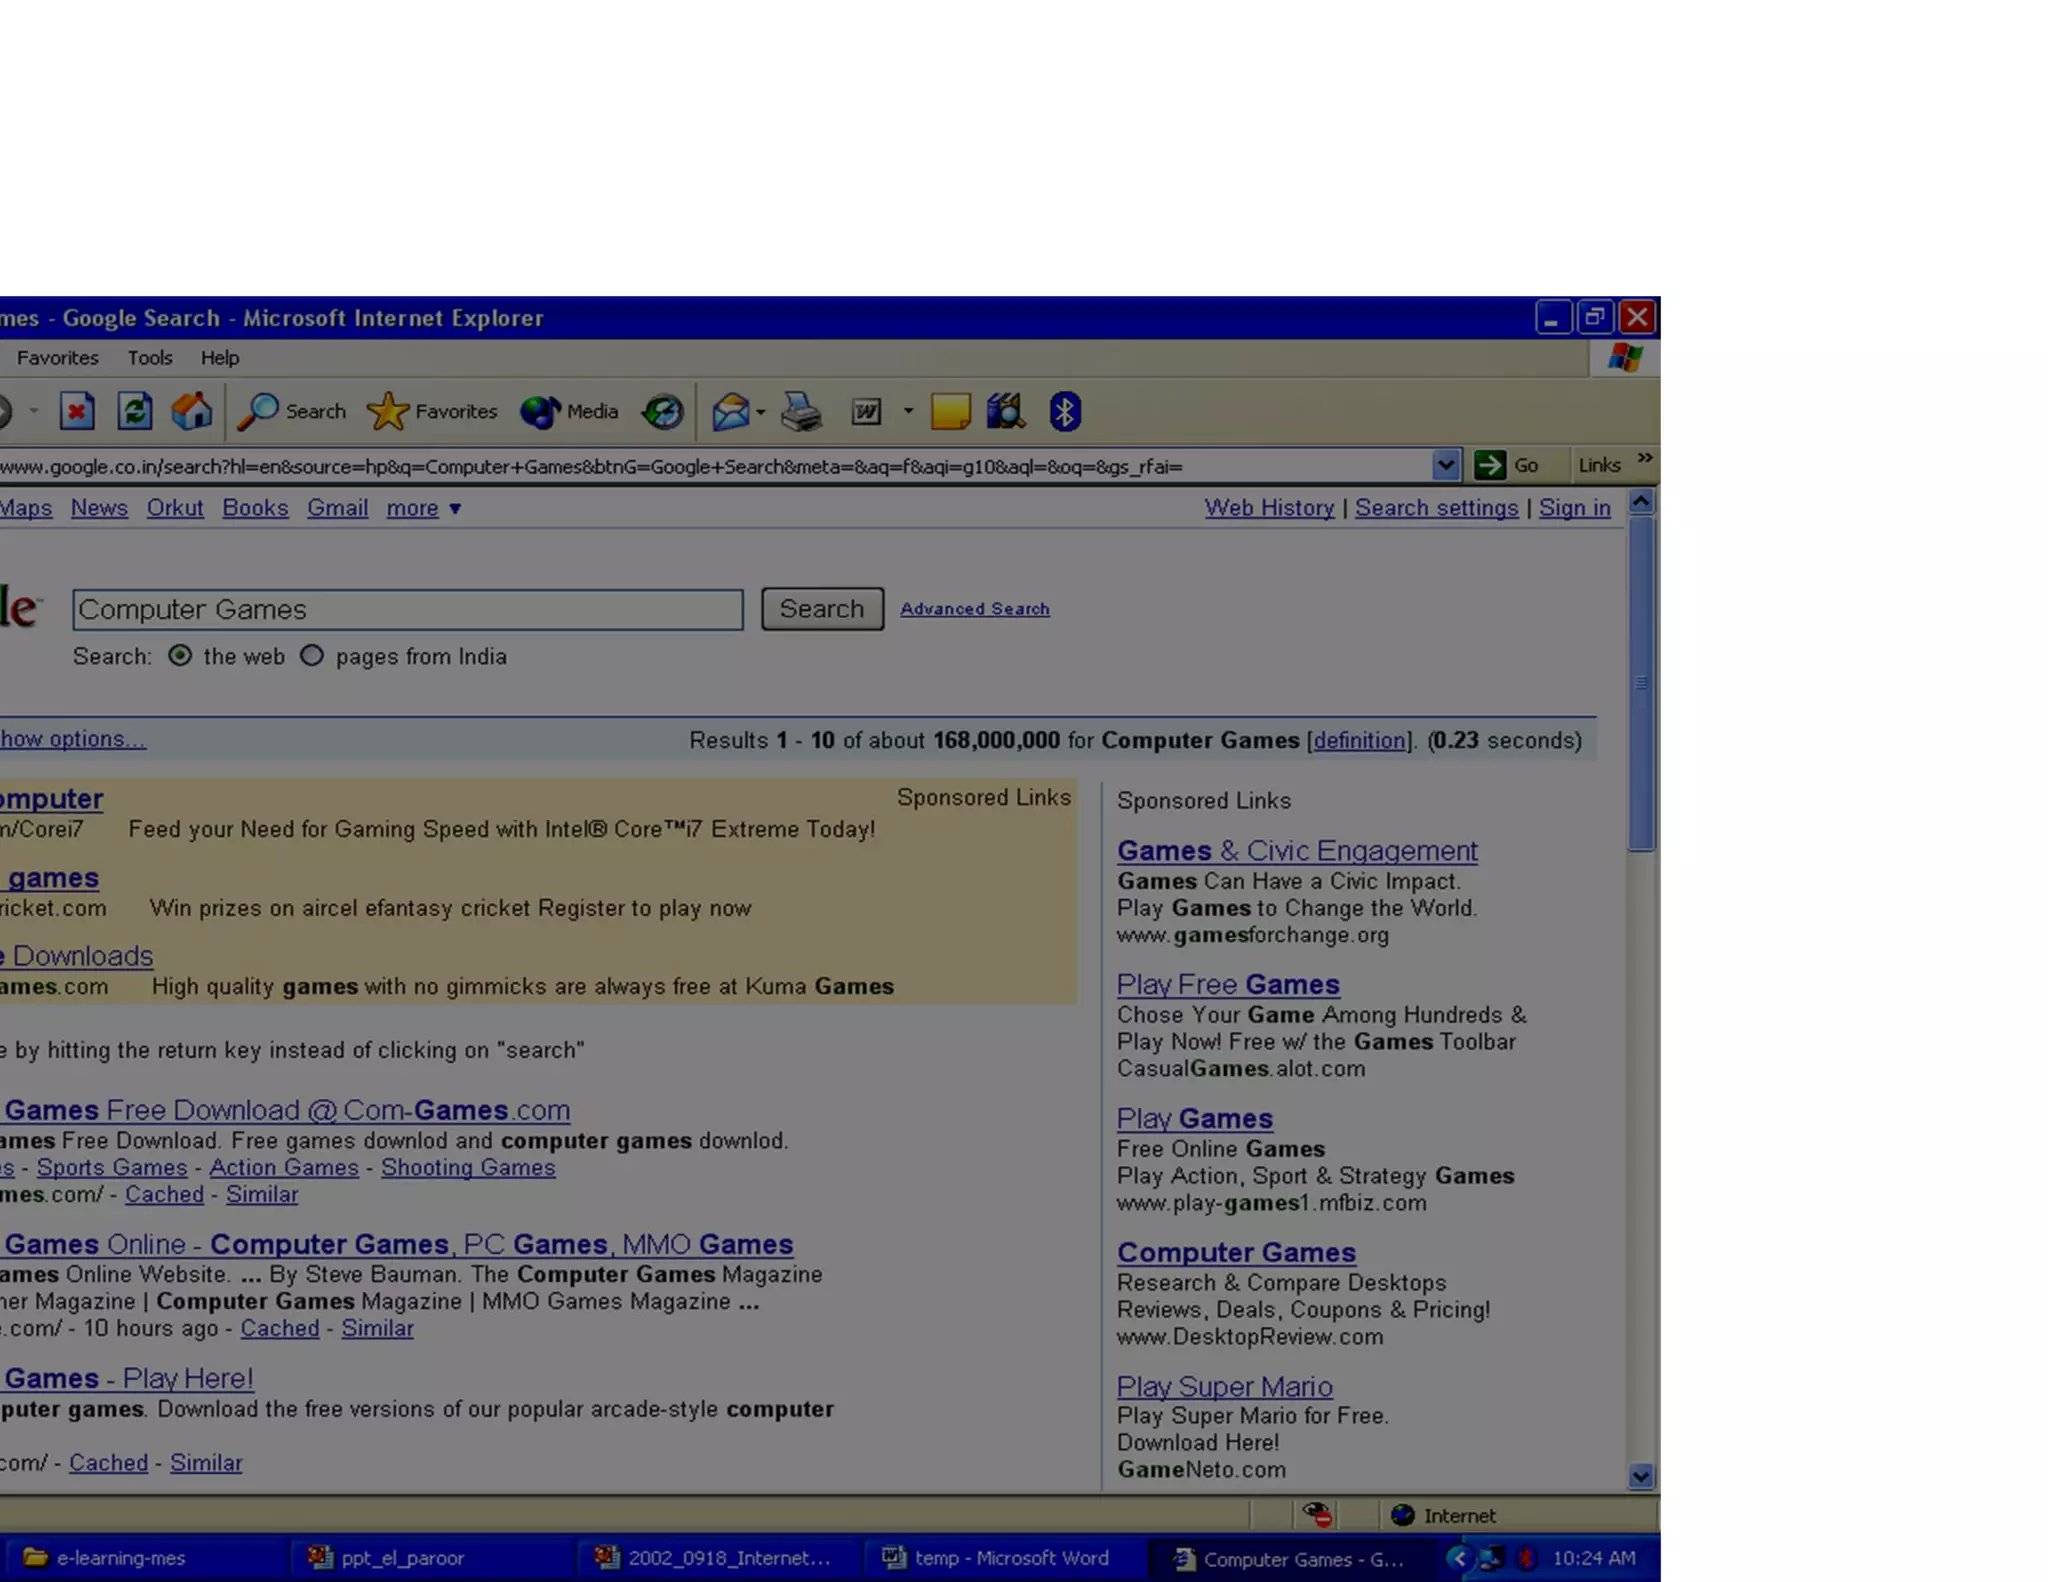Screen dimensions: 2048x1582
Task: Go to the Home page icon
Action: (192, 411)
